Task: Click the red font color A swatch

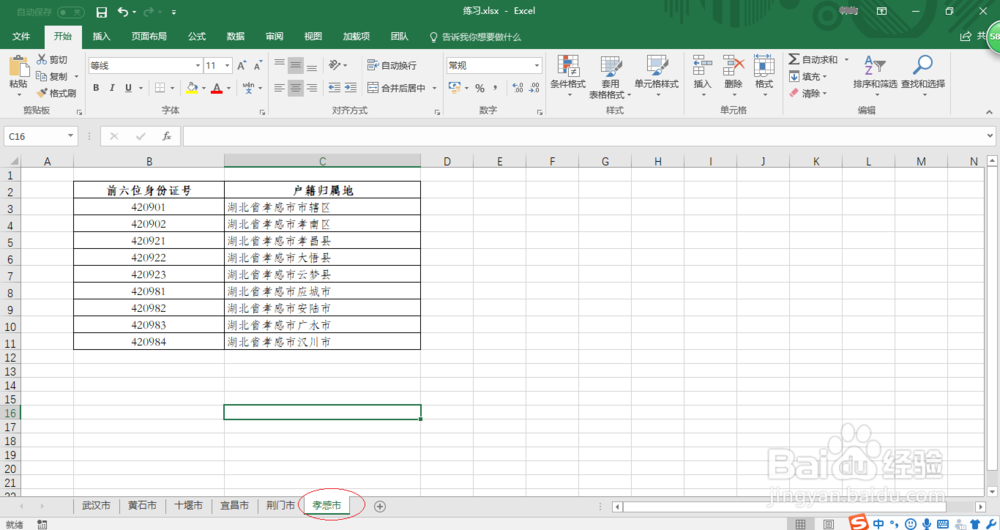Action: [x=217, y=88]
